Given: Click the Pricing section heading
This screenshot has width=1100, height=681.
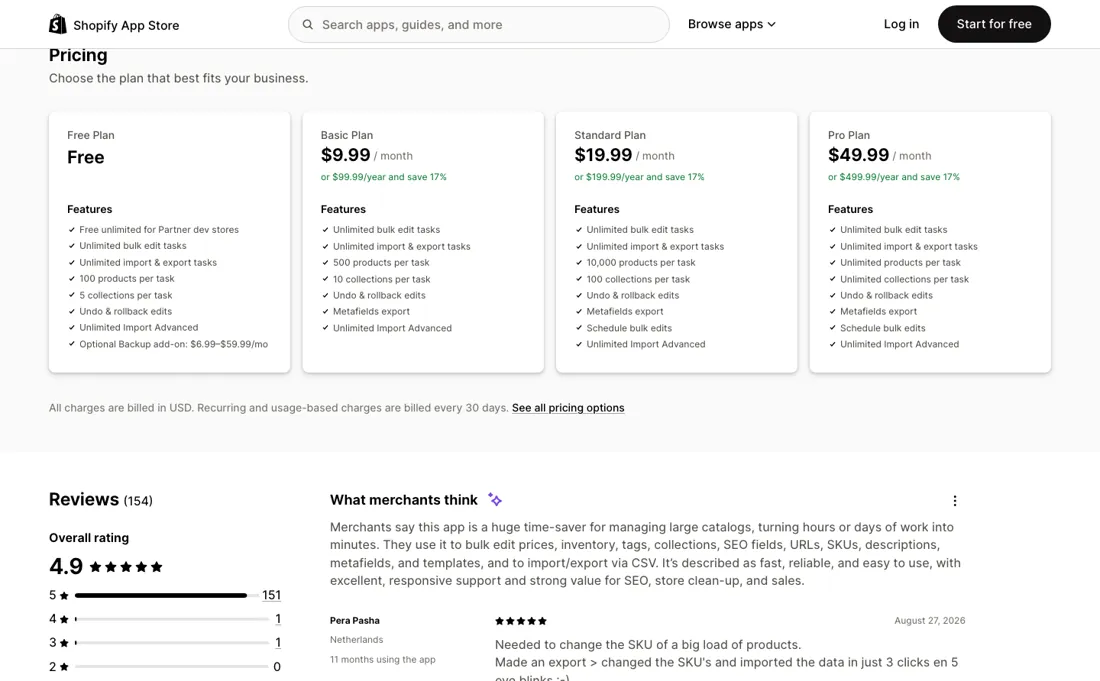Looking at the screenshot, I should click(78, 55).
